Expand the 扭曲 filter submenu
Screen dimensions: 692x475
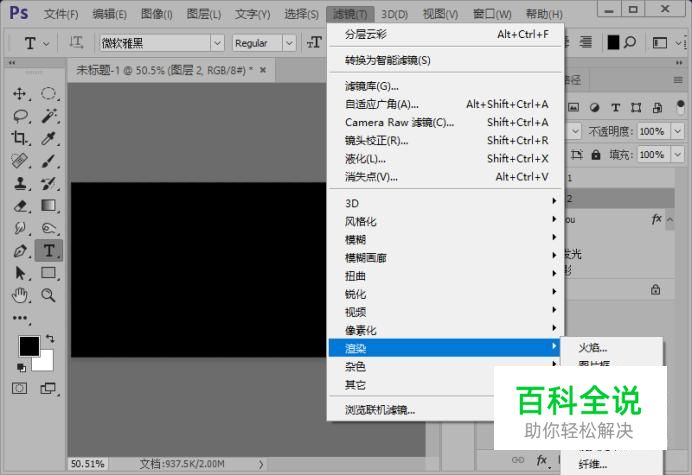[x=445, y=276]
